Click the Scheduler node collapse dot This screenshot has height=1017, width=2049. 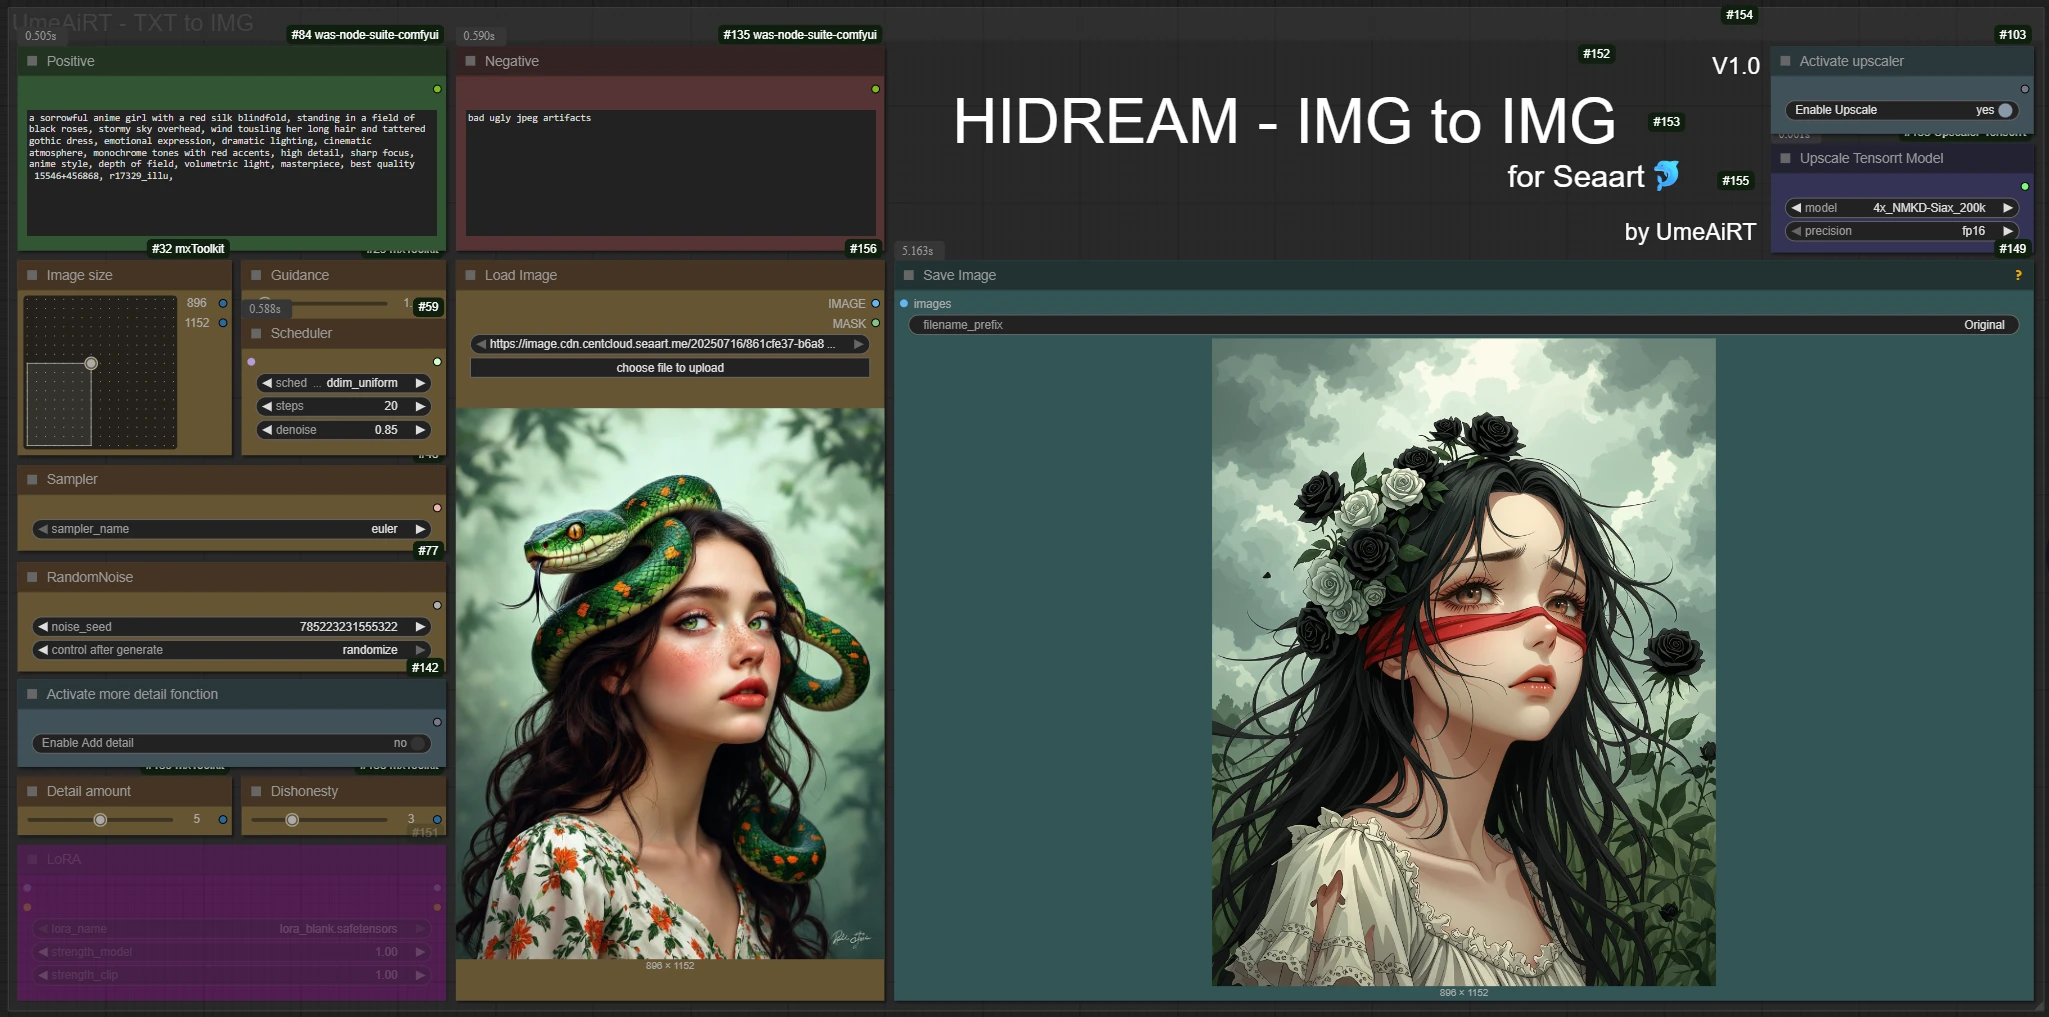257,333
